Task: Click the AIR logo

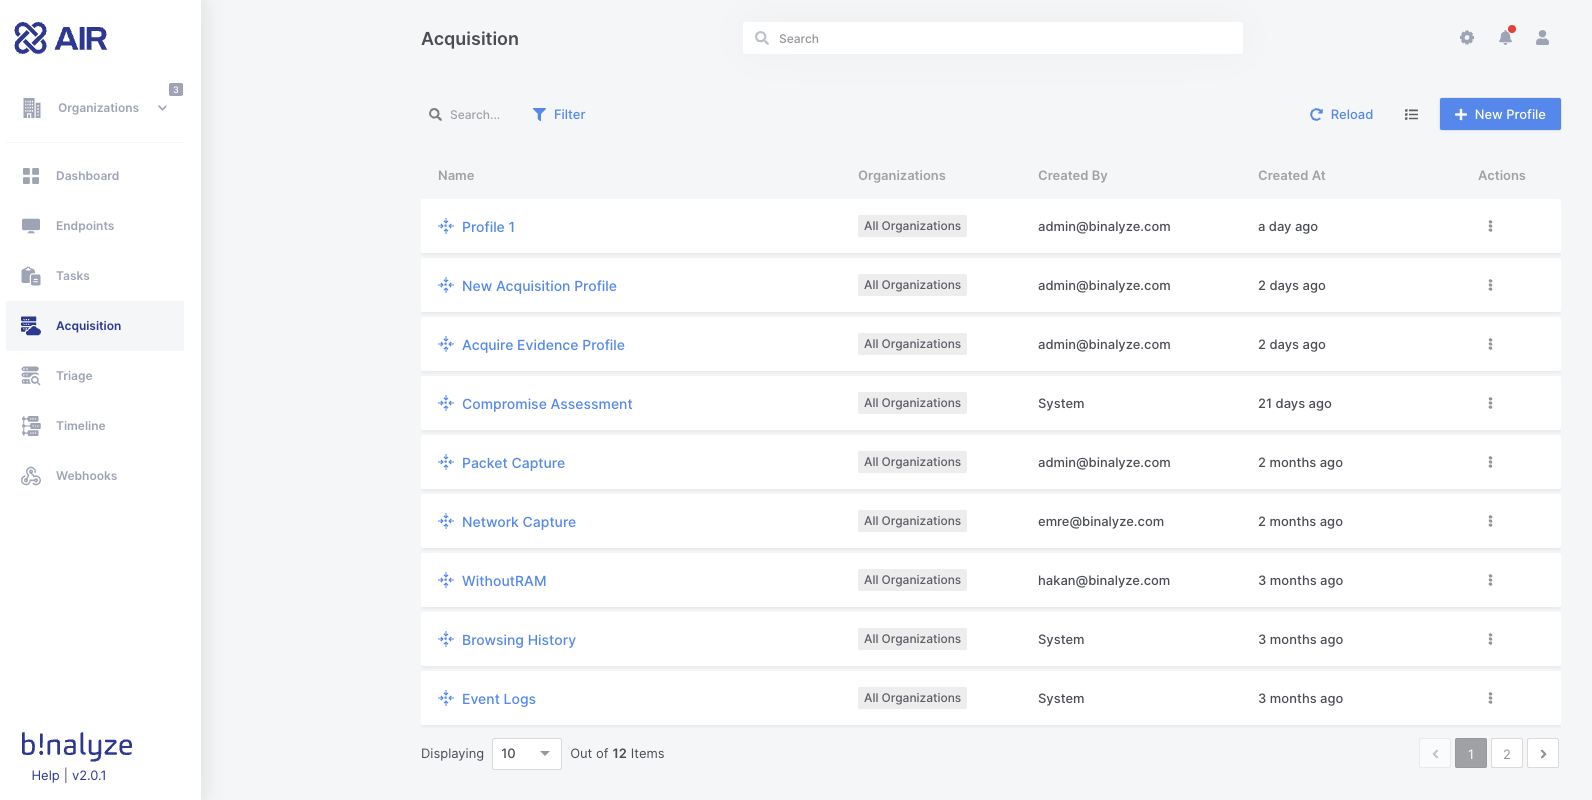Action: point(61,39)
